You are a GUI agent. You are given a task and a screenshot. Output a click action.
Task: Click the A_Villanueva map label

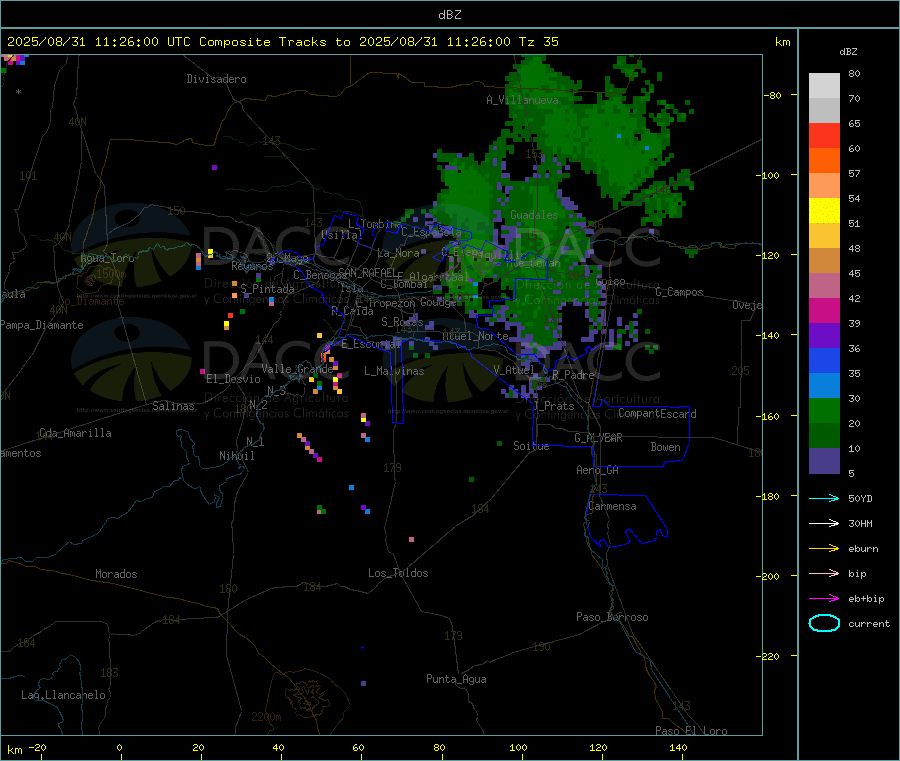[522, 100]
